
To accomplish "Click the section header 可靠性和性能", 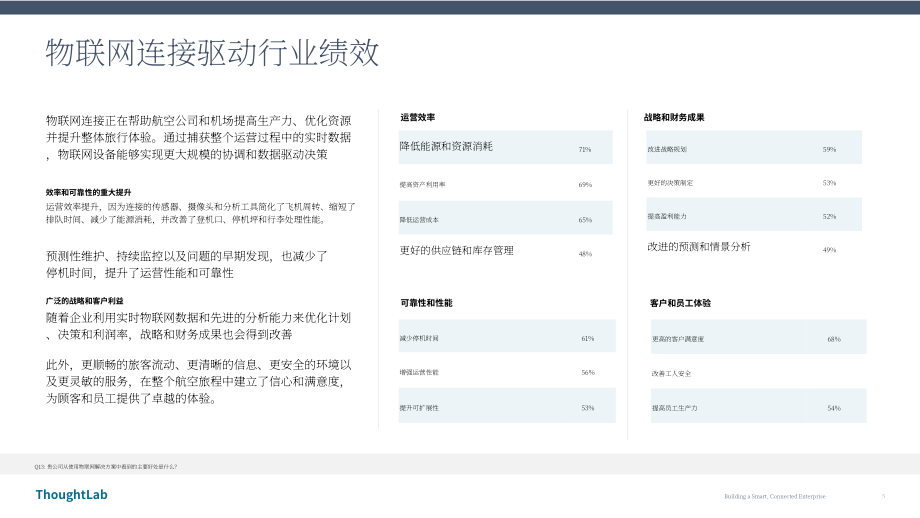I will [427, 303].
